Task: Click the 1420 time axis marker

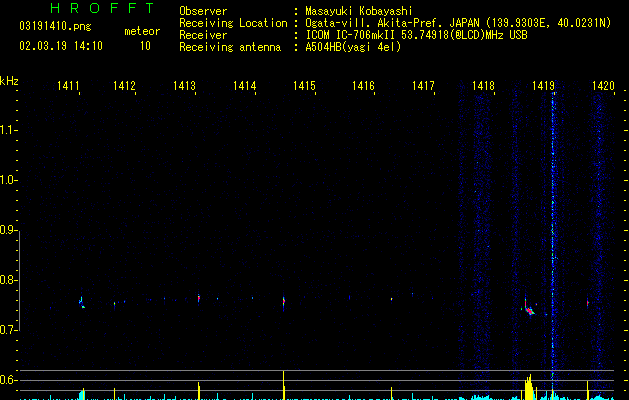Action: [x=603, y=86]
